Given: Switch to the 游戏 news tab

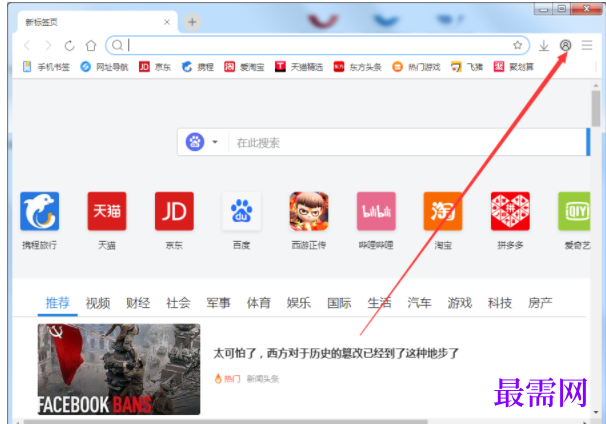Looking at the screenshot, I should (460, 303).
